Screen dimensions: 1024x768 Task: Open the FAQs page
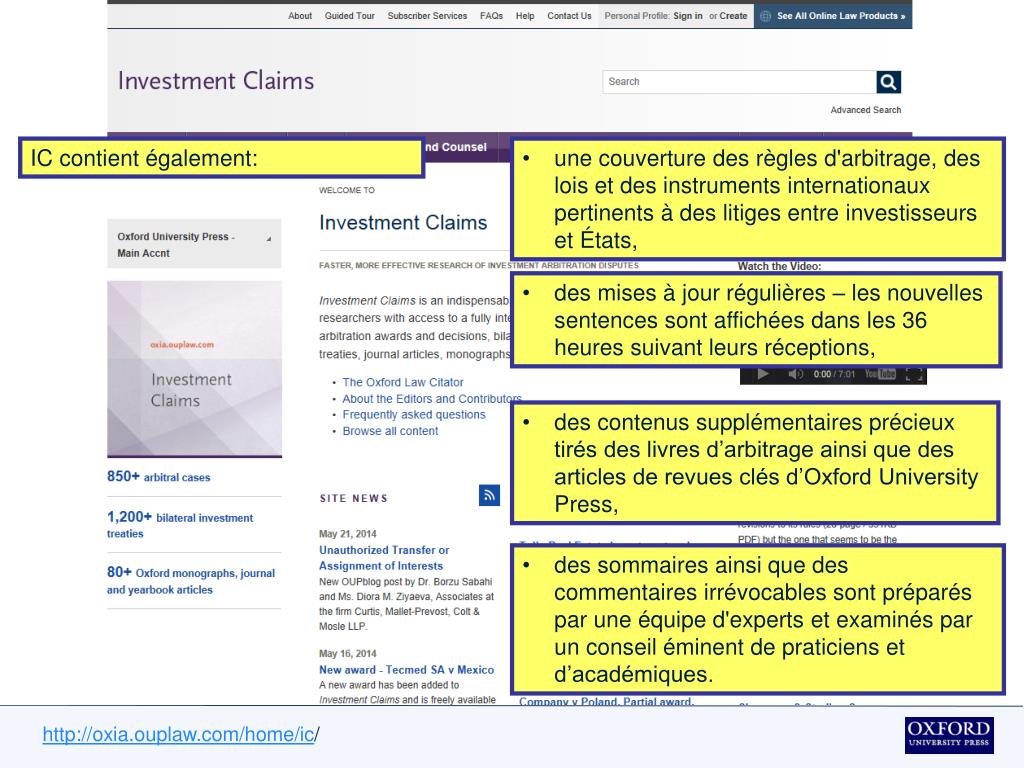click(x=491, y=16)
